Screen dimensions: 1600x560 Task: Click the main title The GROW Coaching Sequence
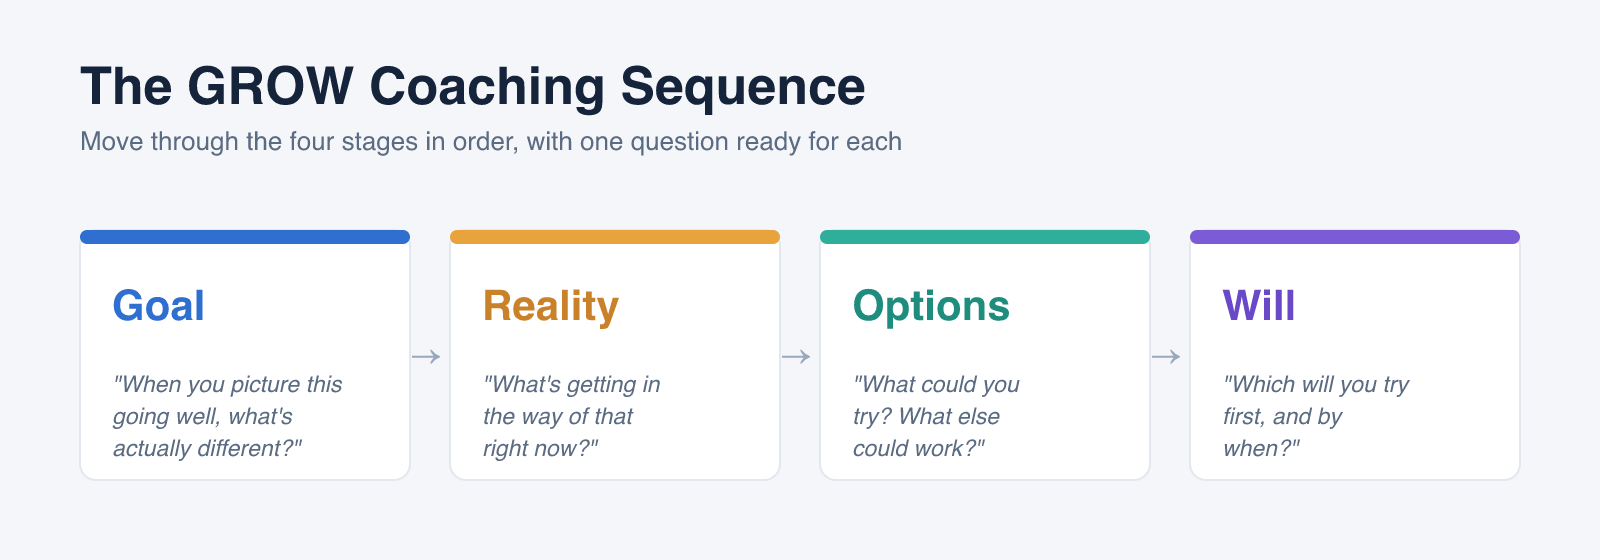pos(473,87)
